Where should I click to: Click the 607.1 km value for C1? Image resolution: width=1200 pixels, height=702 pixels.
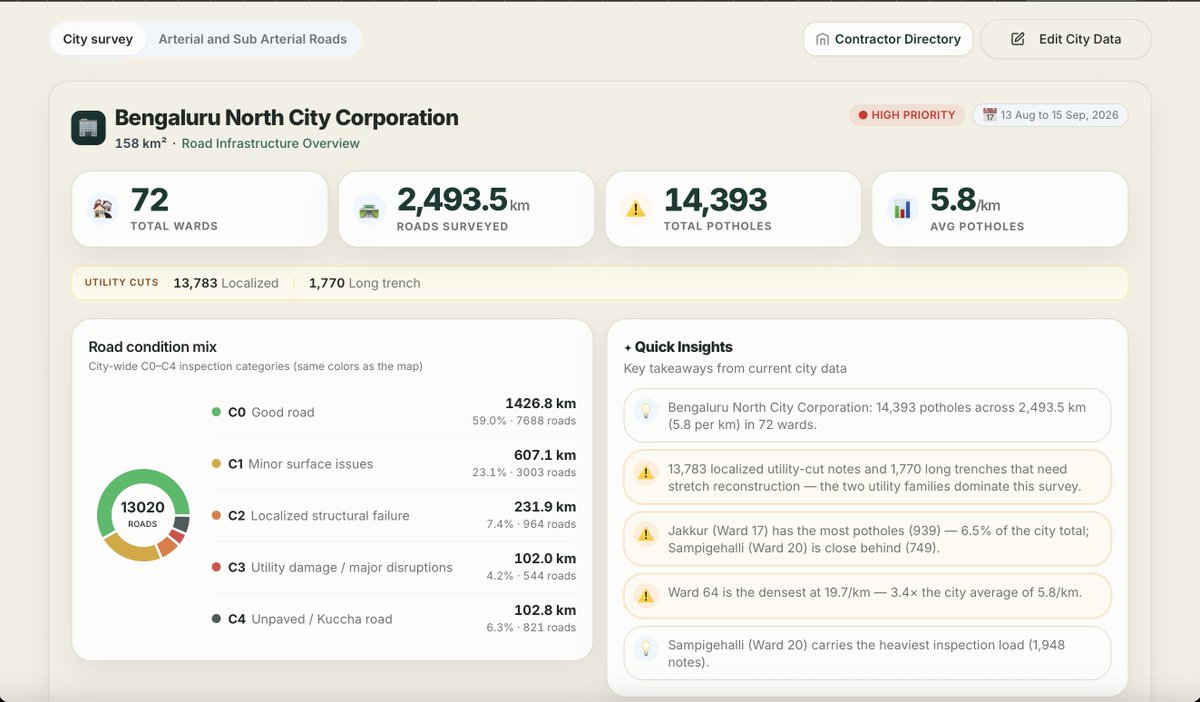click(545, 455)
